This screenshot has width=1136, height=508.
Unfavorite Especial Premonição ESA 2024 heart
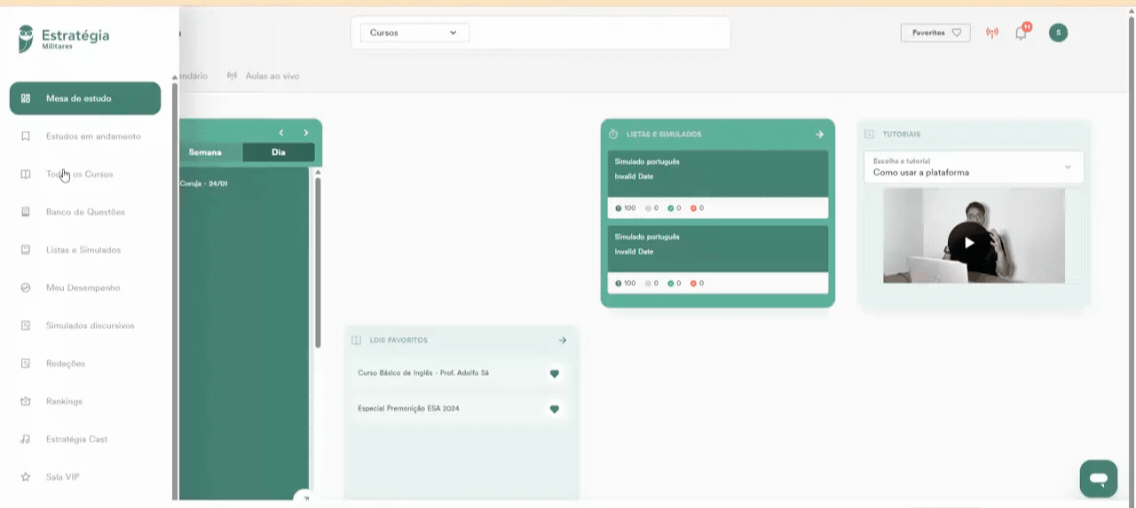(x=554, y=409)
